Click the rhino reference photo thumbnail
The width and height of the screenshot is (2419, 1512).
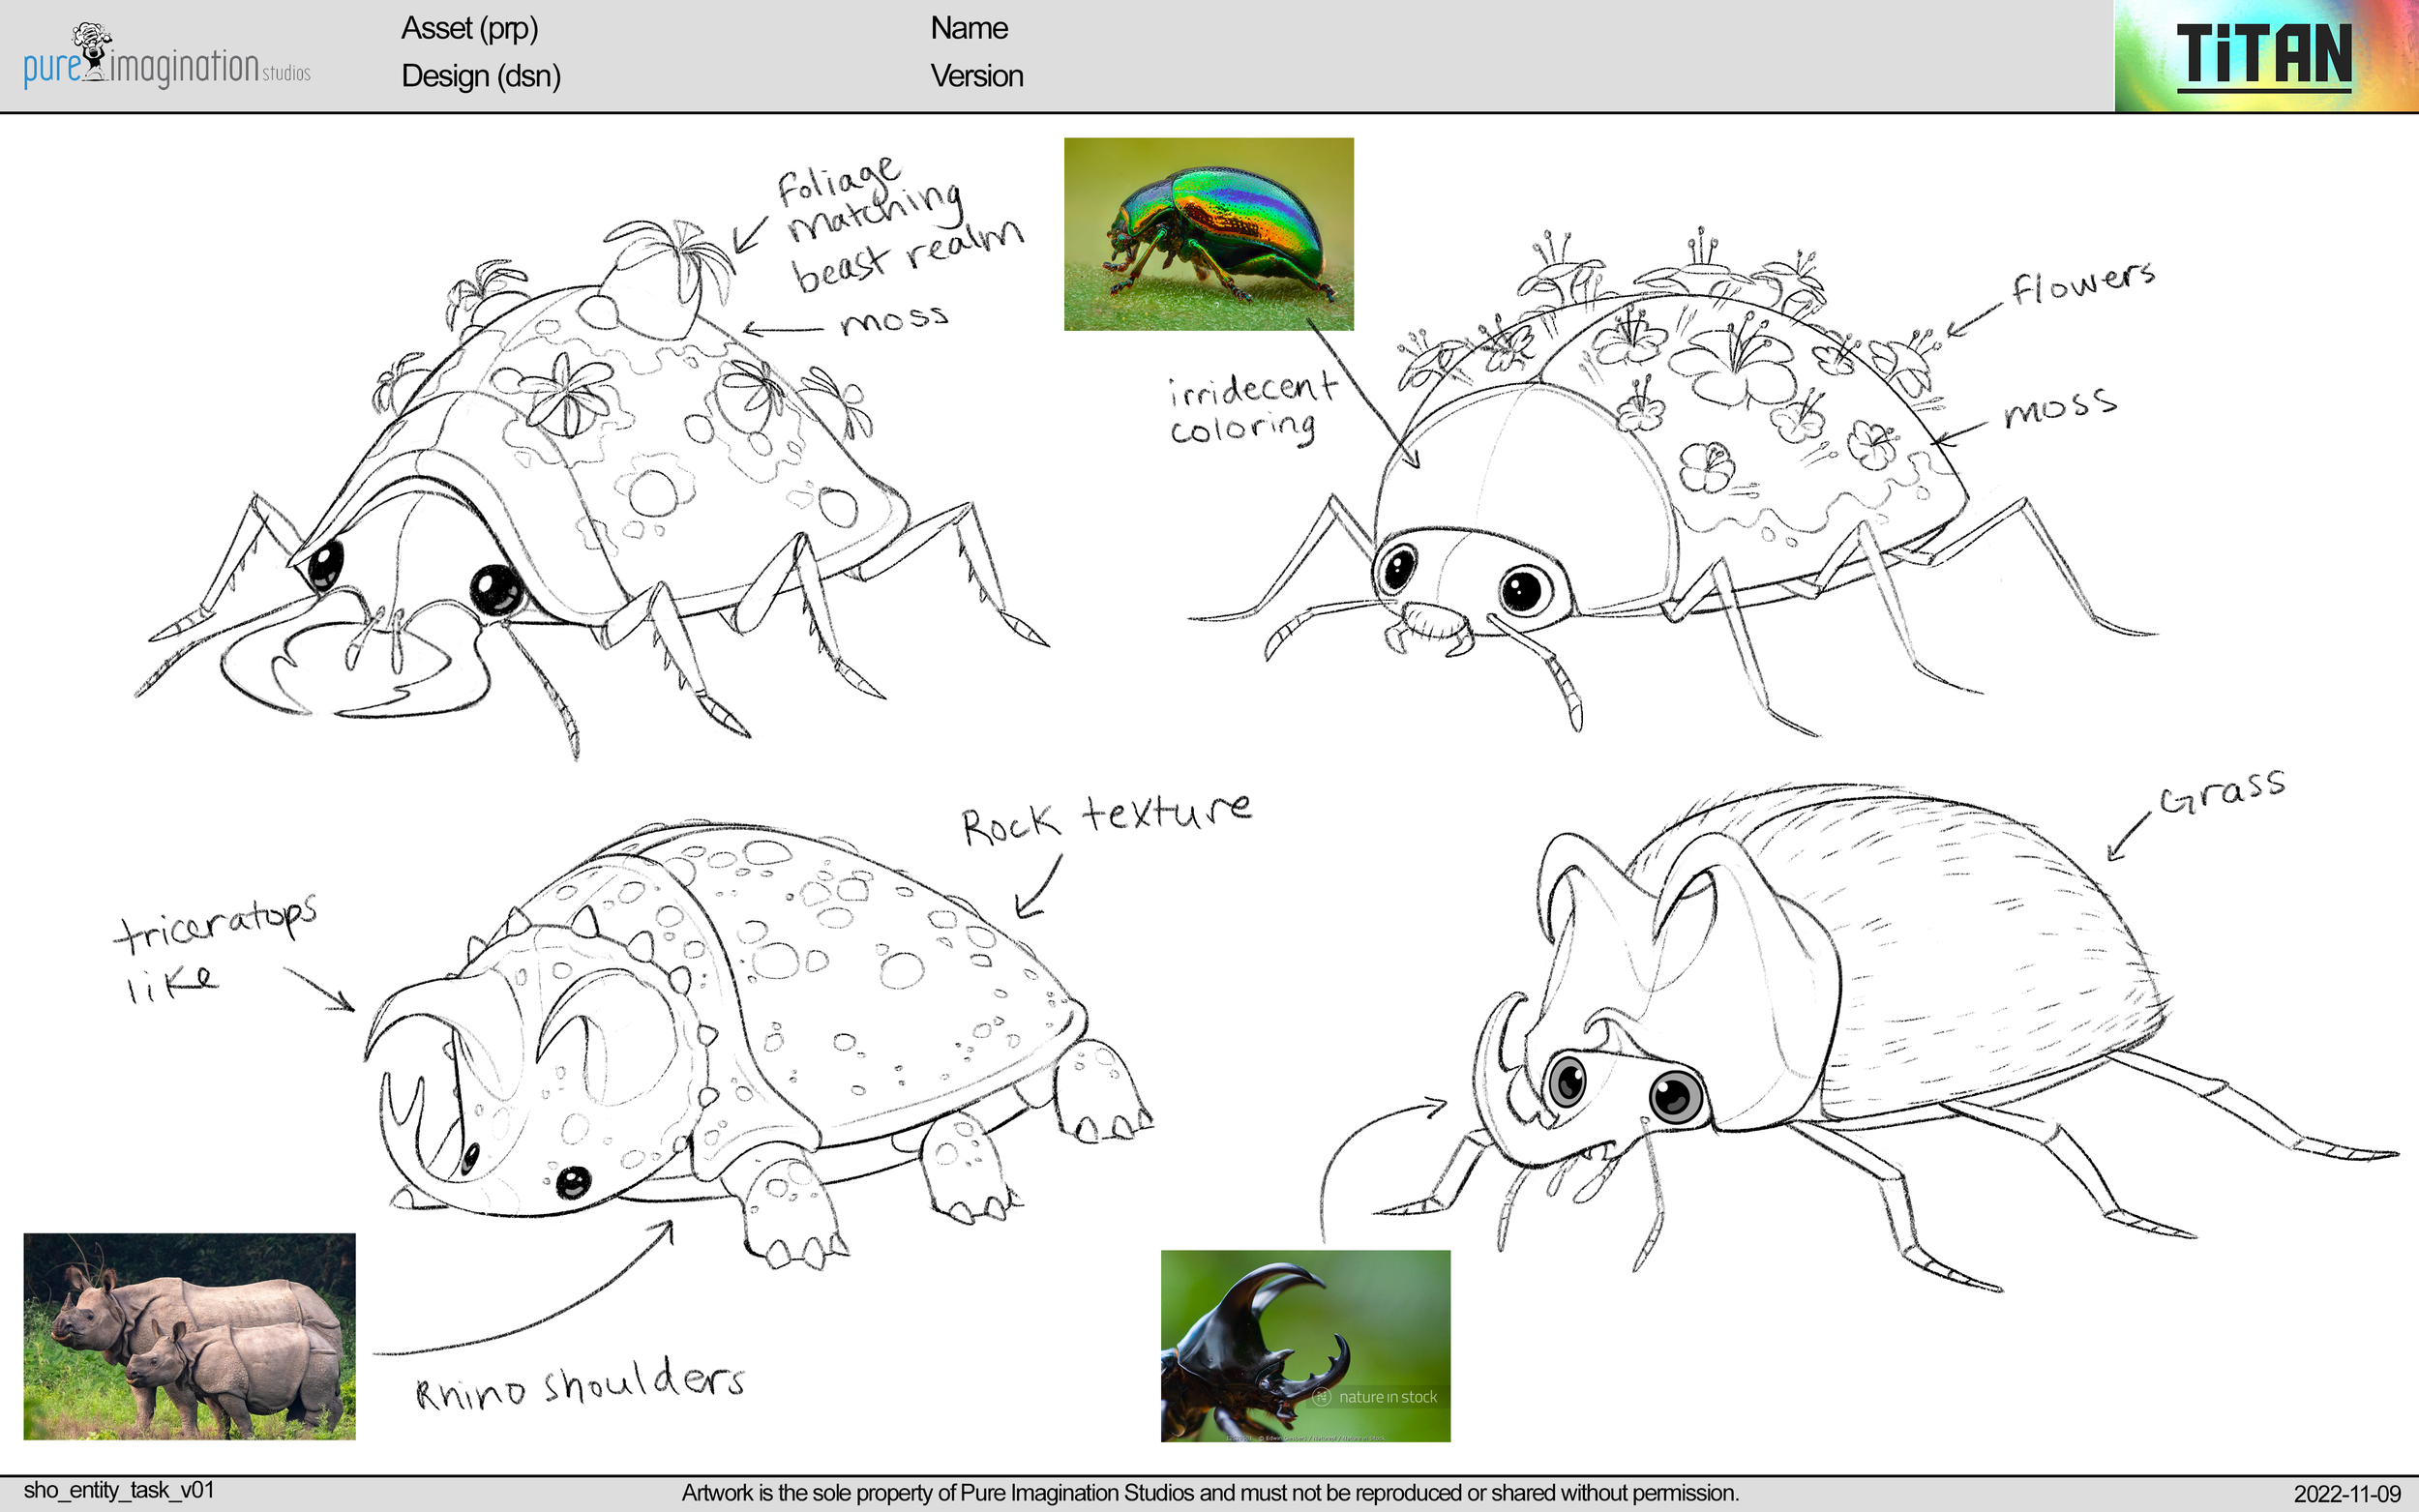click(188, 1330)
